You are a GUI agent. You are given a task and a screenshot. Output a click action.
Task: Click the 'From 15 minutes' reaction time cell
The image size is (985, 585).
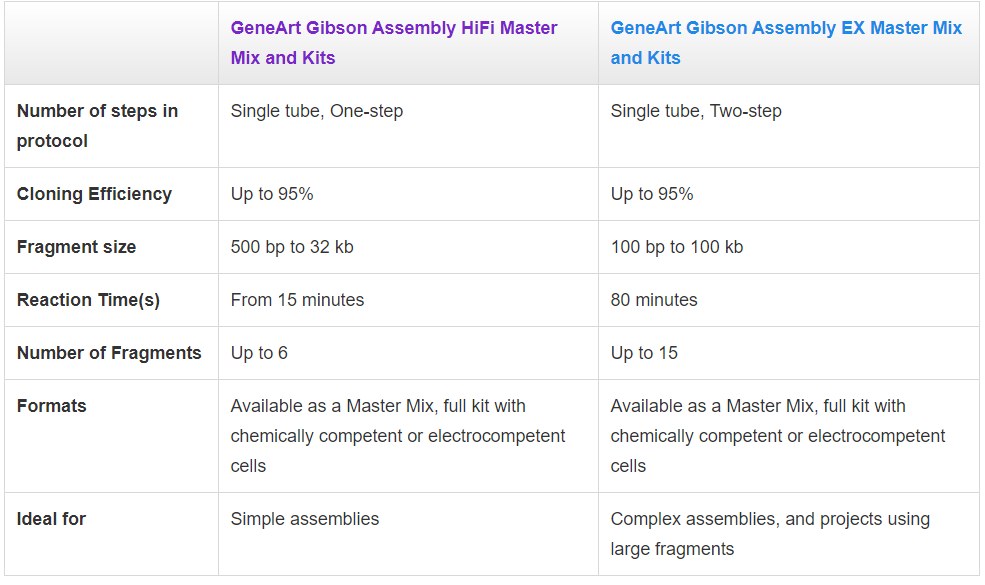(297, 300)
